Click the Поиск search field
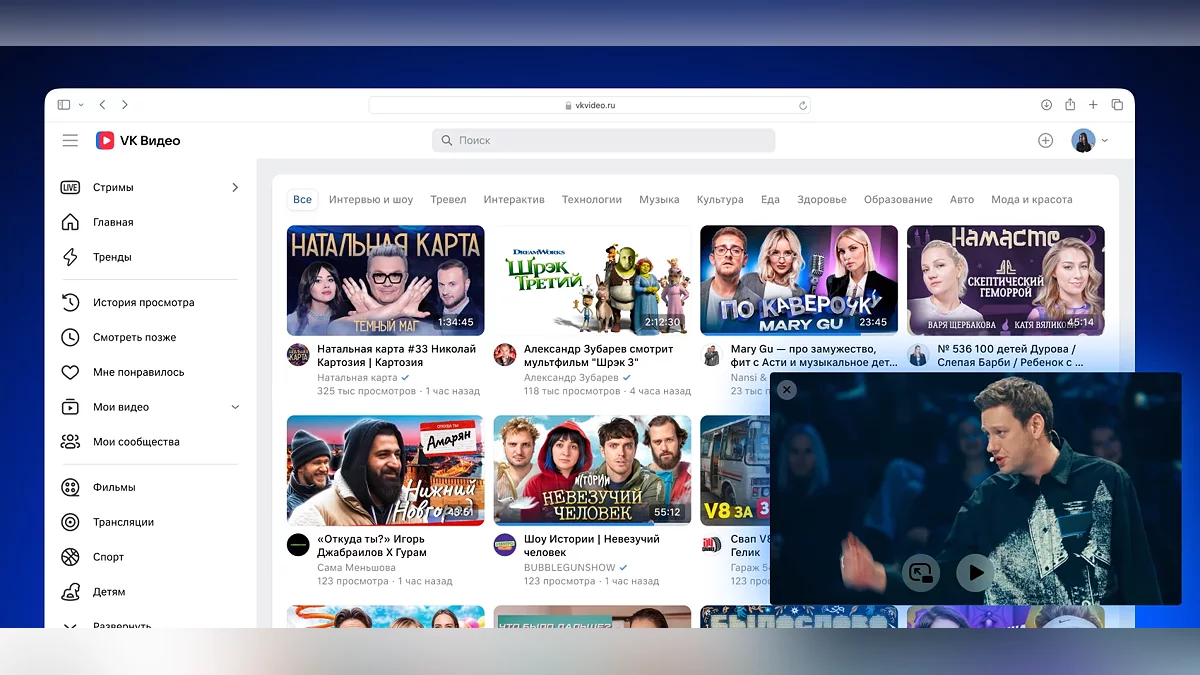Viewport: 1200px width, 675px height. pos(603,141)
